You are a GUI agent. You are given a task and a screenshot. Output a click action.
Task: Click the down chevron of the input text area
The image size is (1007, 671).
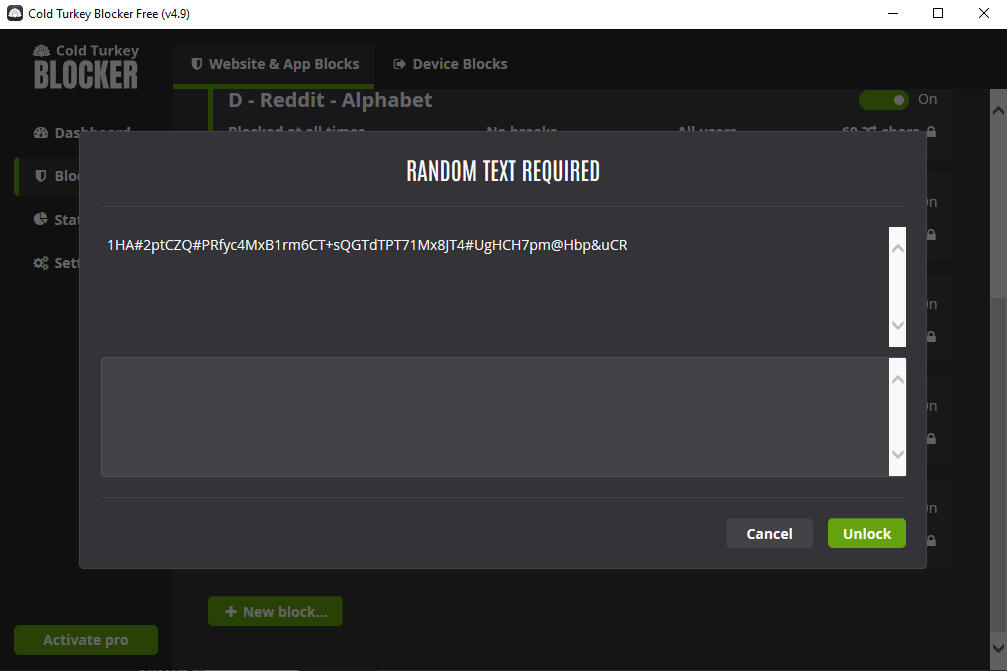897,455
